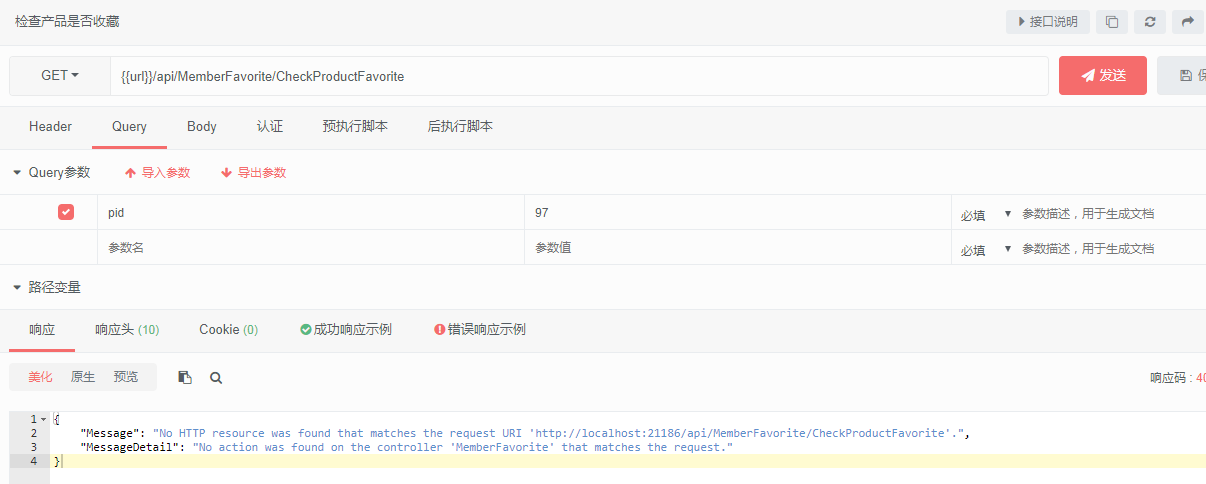Open the 预执行脚本 tab

(355, 127)
